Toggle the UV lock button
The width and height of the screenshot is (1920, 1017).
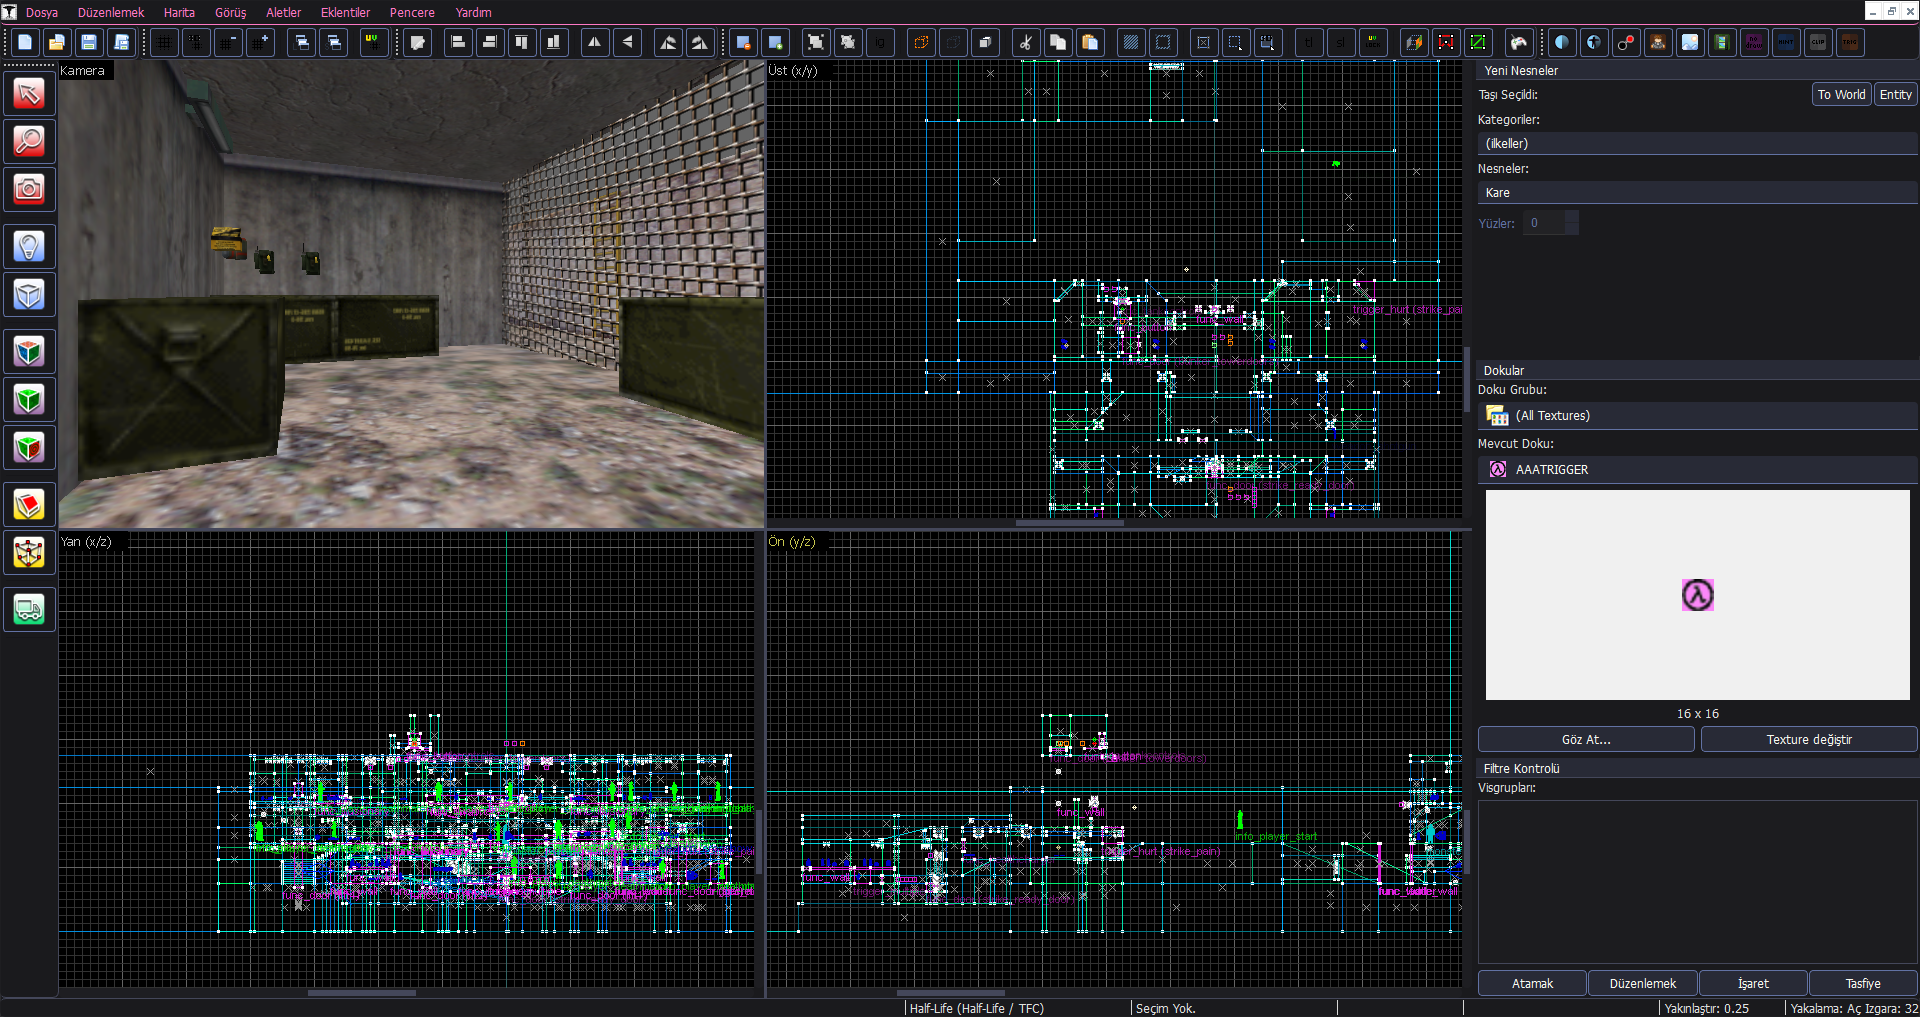pyautogui.click(x=1373, y=42)
